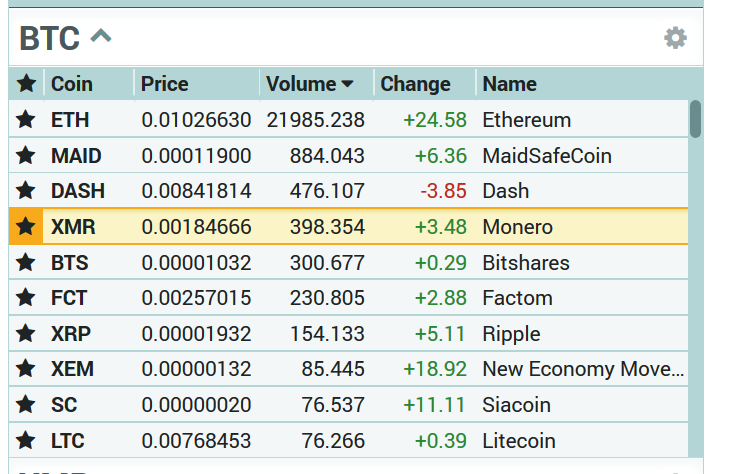The height and width of the screenshot is (474, 731).
Task: Select the XRP coin symbol
Action: tap(71, 334)
